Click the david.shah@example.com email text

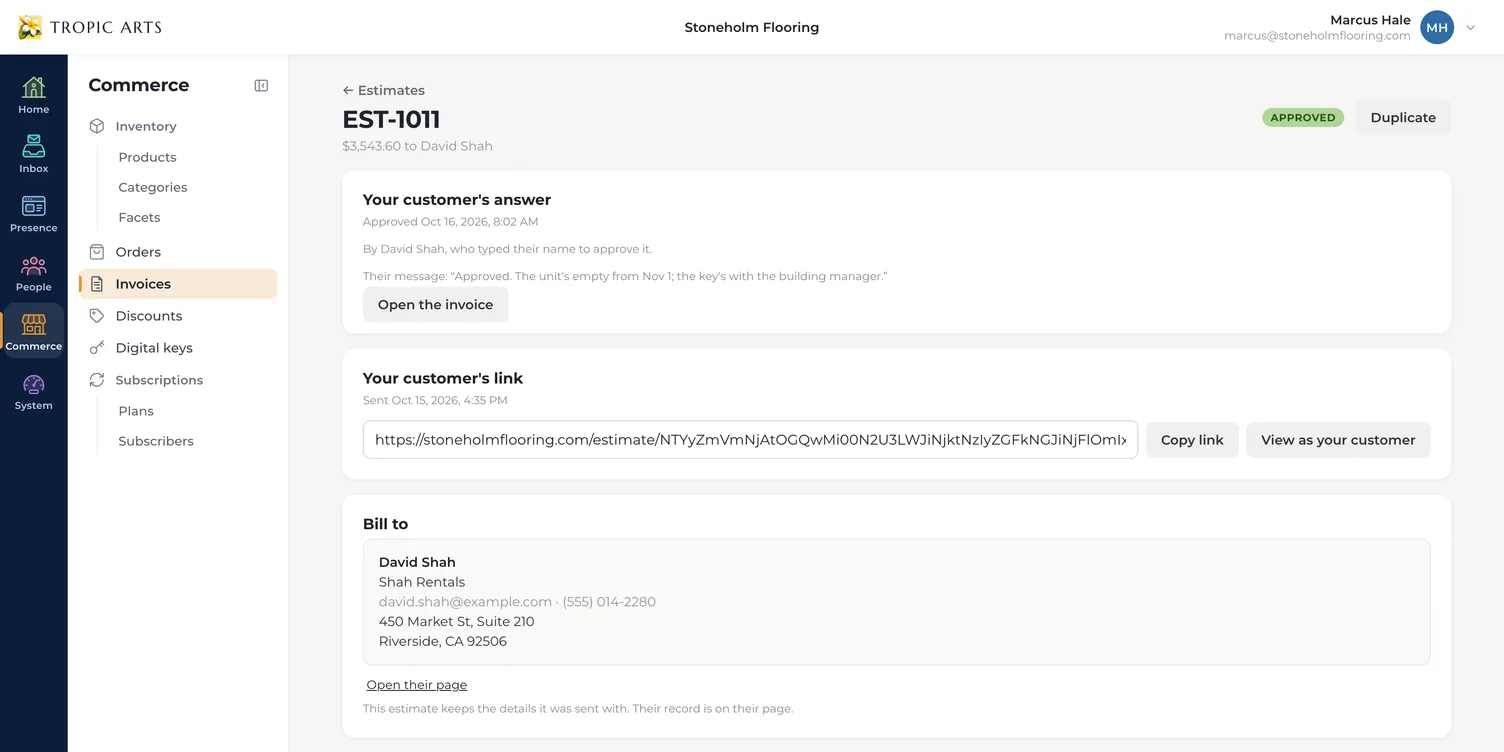point(465,602)
